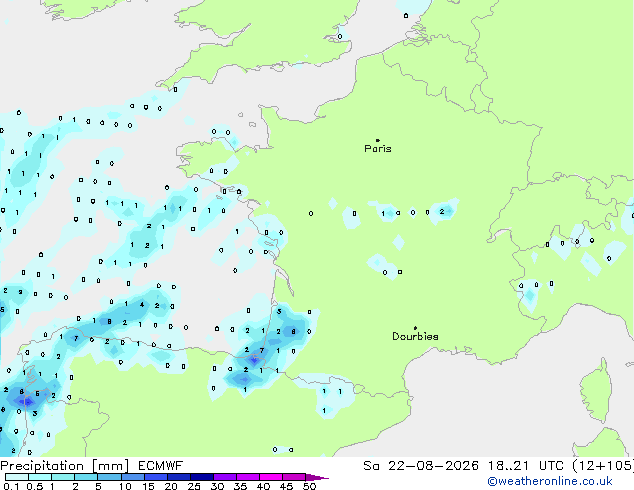Click the legend label 0.1
This screenshot has height=490, width=634.
11,486
